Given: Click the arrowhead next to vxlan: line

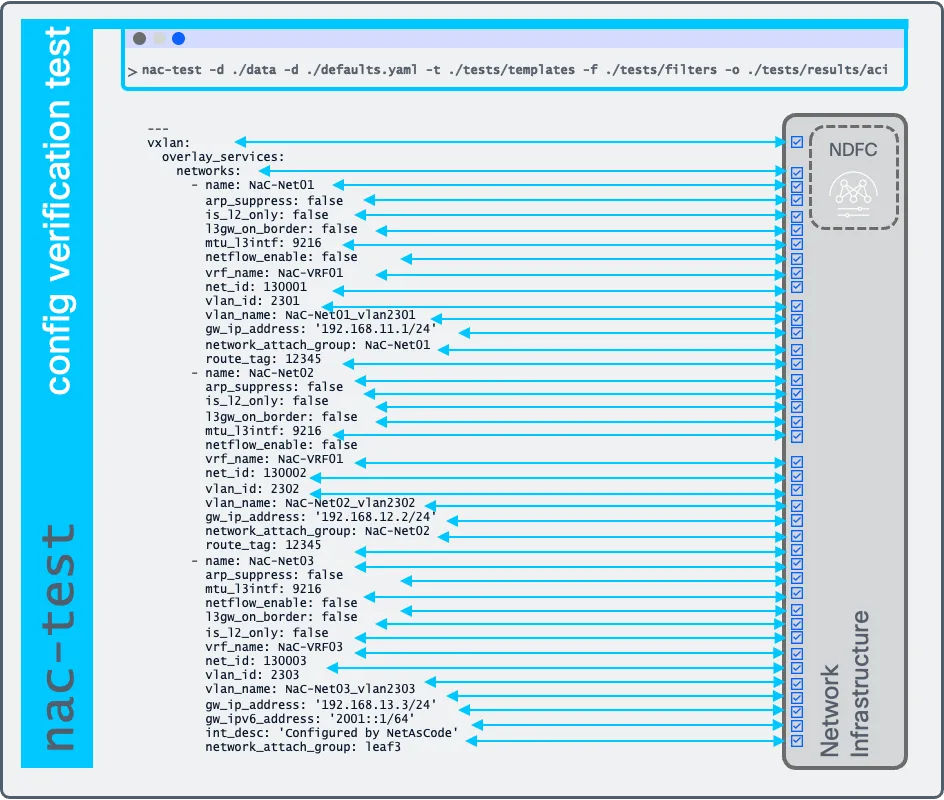Looking at the screenshot, I should [x=240, y=143].
